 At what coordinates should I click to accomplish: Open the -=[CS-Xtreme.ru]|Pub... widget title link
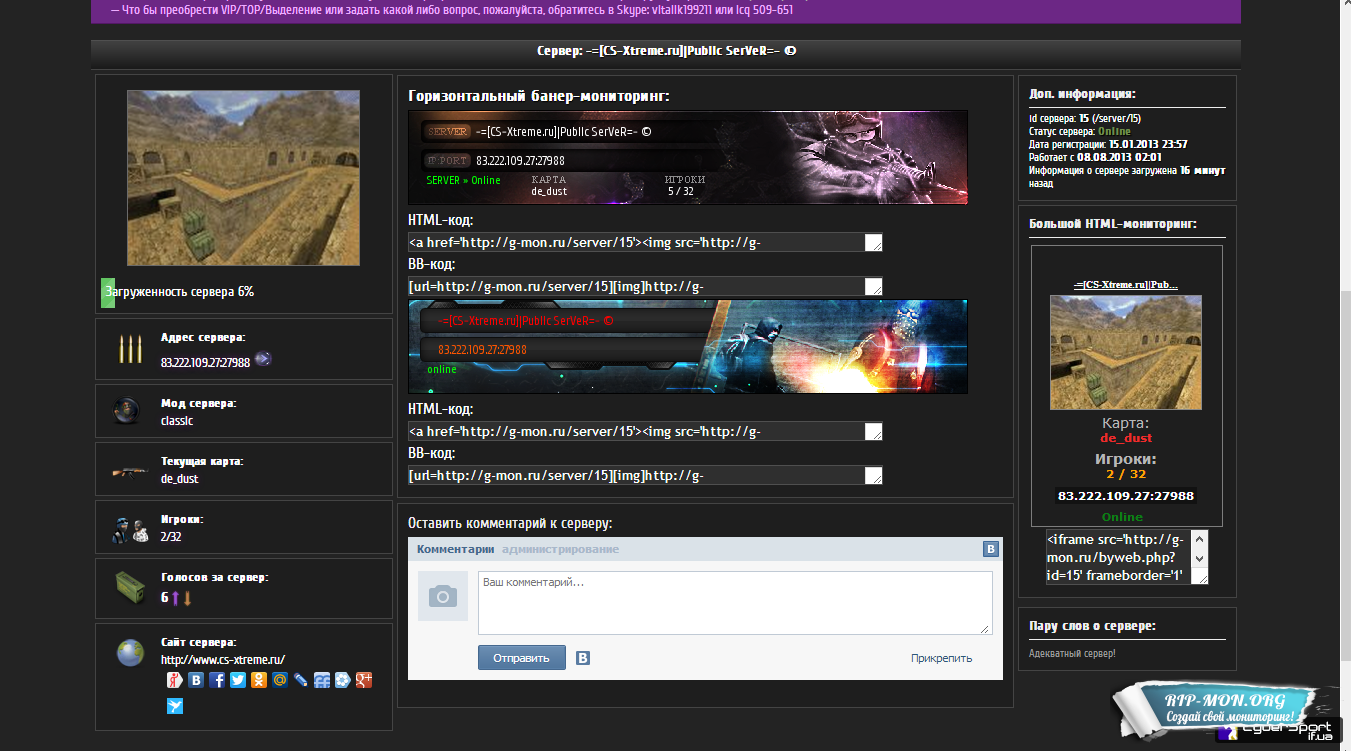[1126, 285]
